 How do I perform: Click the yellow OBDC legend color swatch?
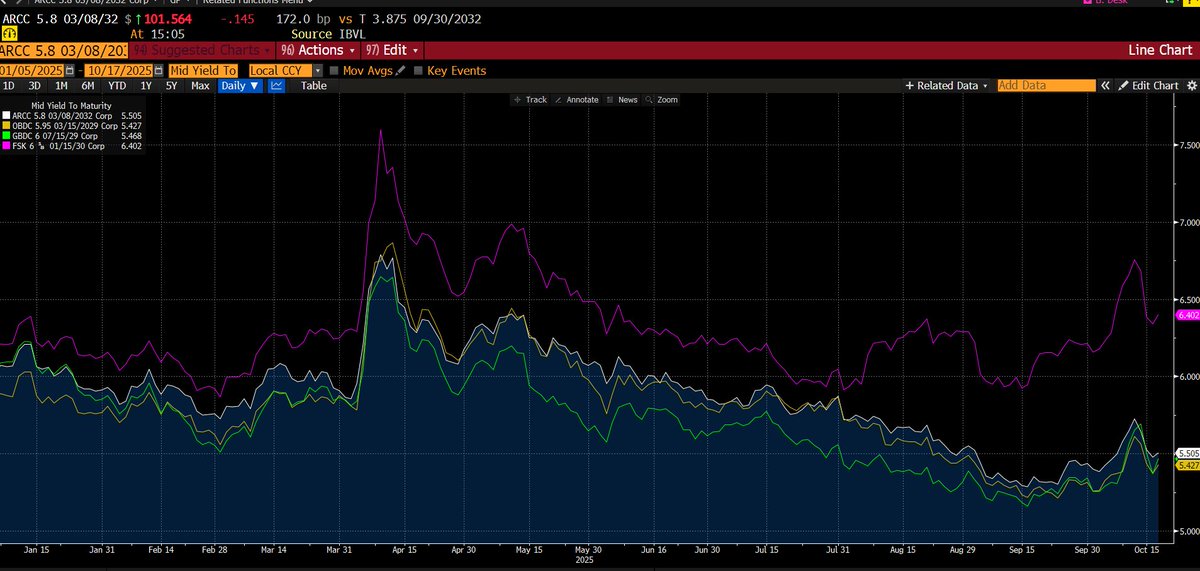[7, 125]
